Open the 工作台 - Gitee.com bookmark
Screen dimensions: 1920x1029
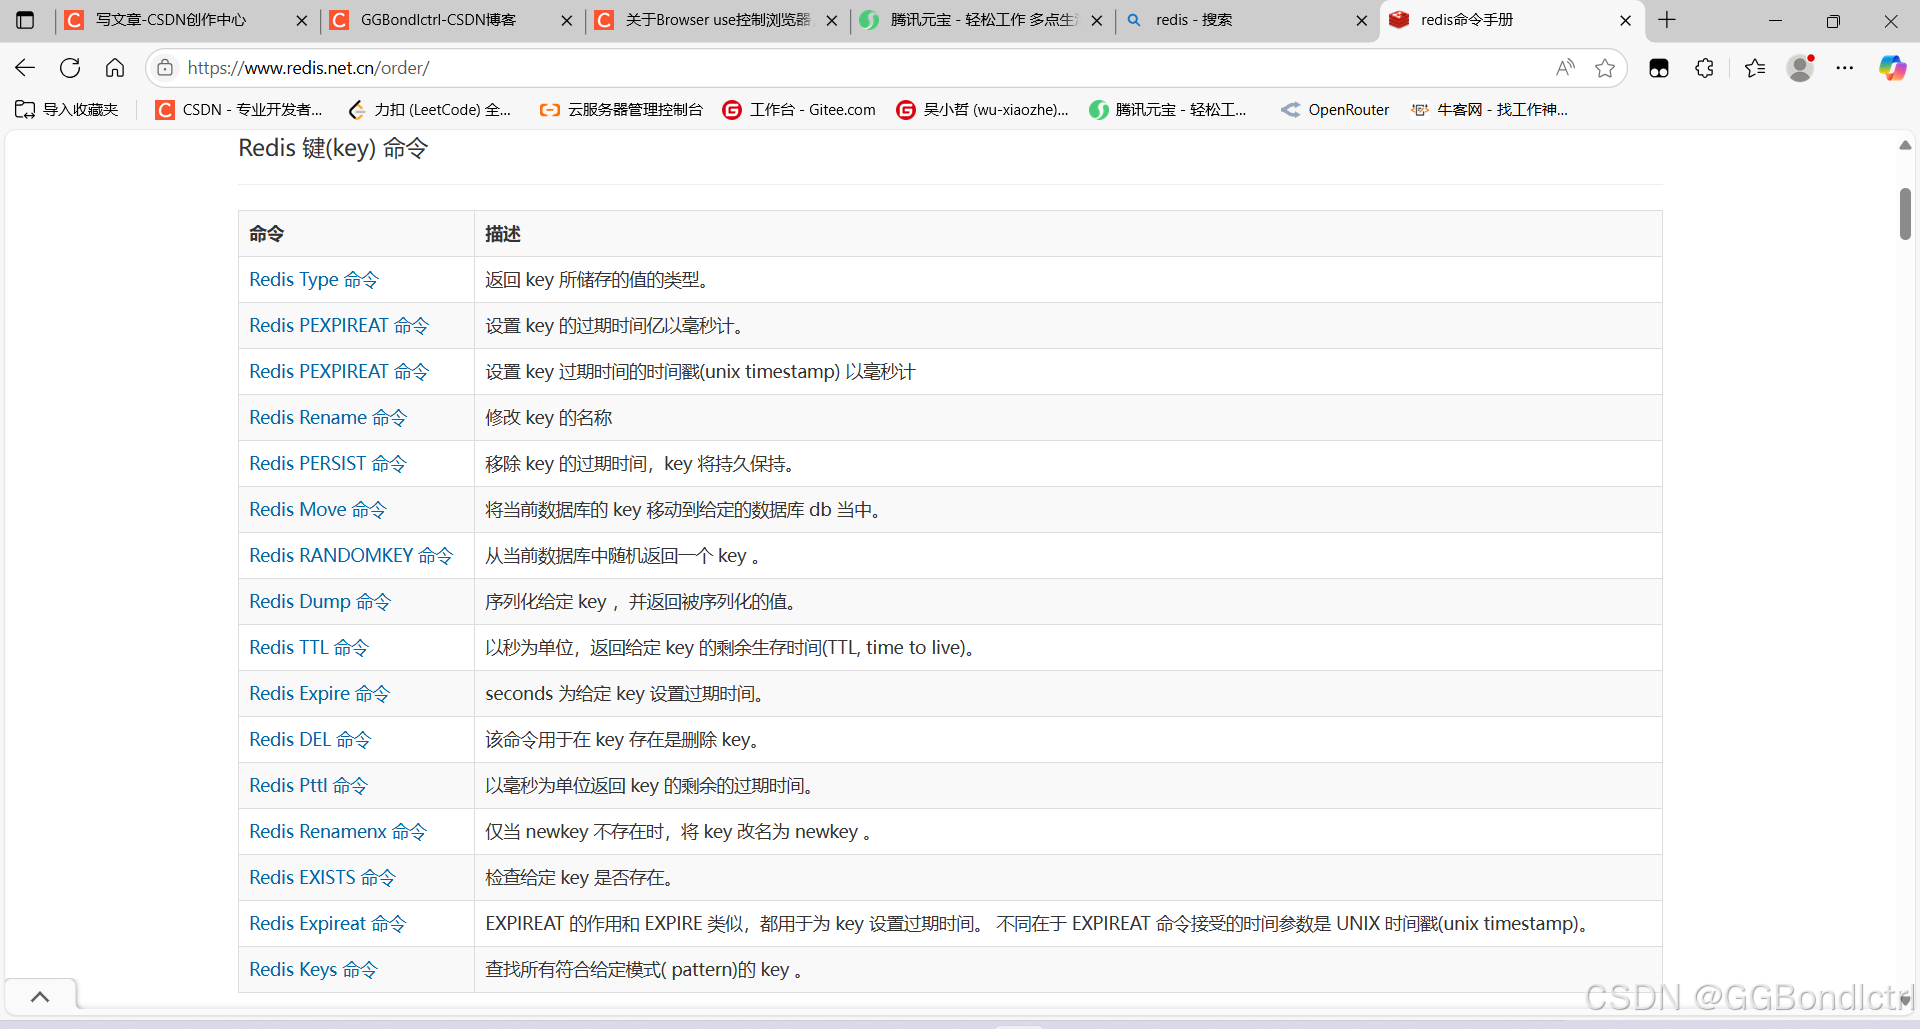click(799, 110)
